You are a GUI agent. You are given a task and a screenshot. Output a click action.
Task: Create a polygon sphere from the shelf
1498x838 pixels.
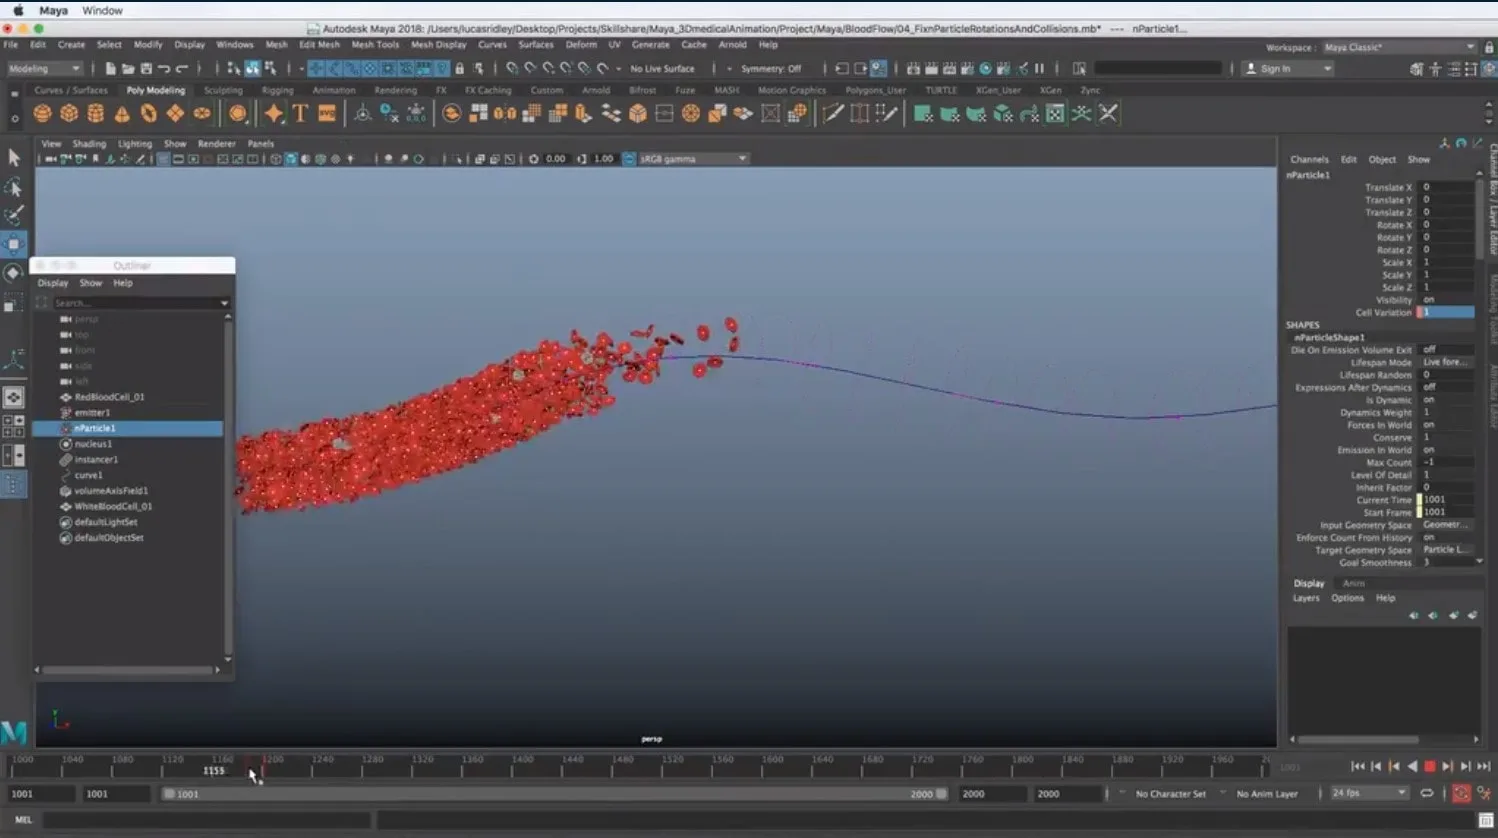[43, 113]
